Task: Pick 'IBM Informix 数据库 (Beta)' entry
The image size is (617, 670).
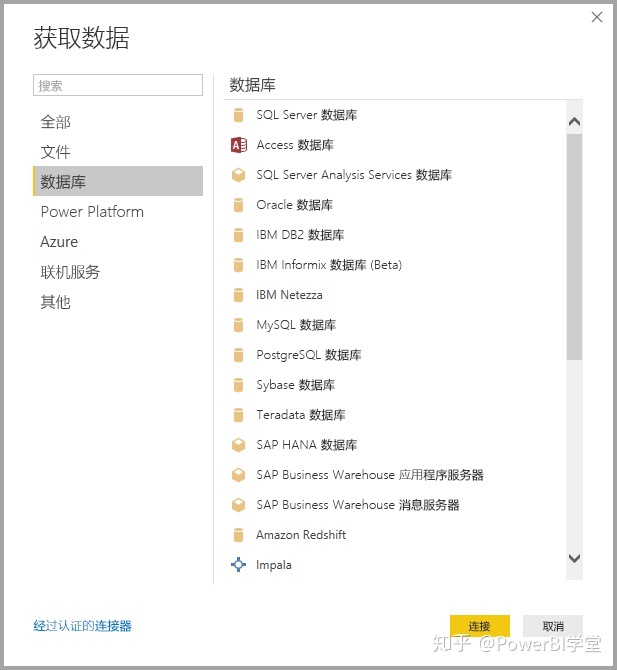Action: coord(395,265)
